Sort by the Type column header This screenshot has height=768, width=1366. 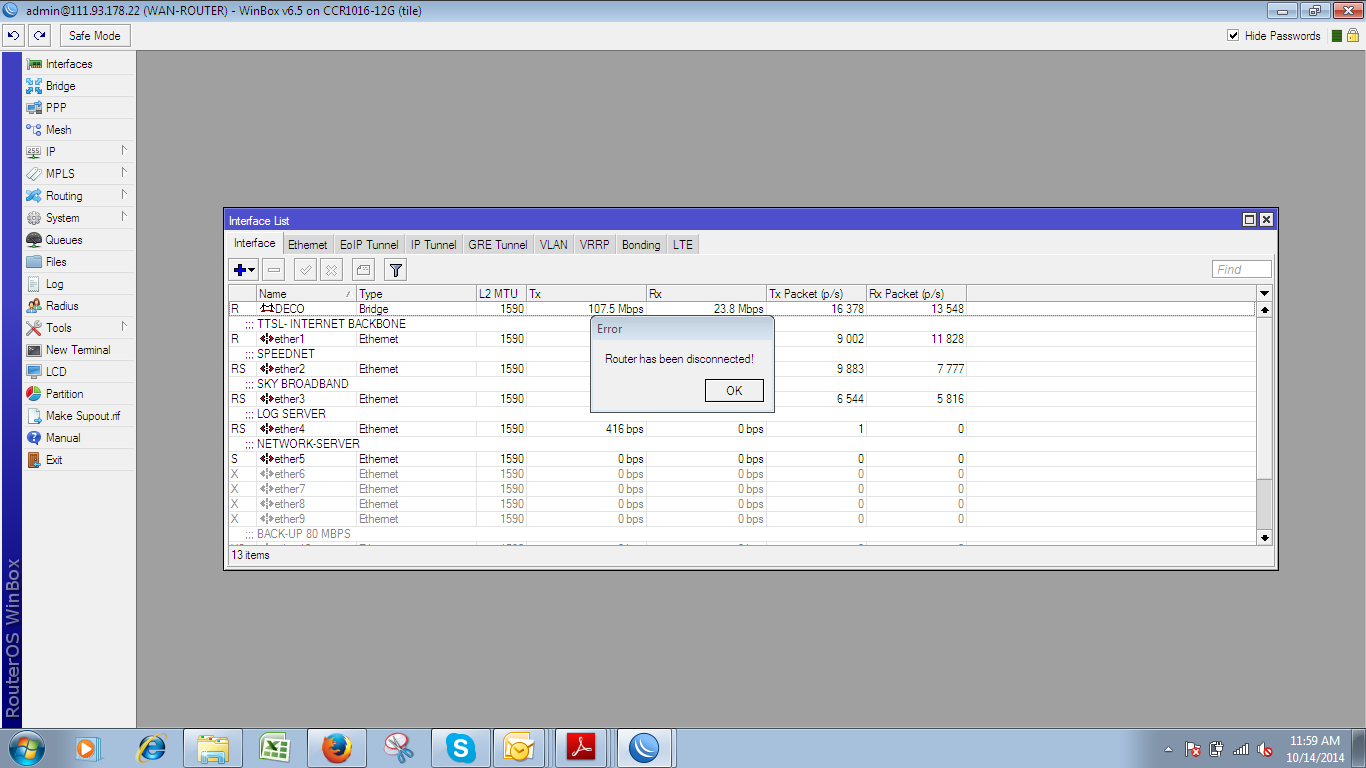coord(416,294)
